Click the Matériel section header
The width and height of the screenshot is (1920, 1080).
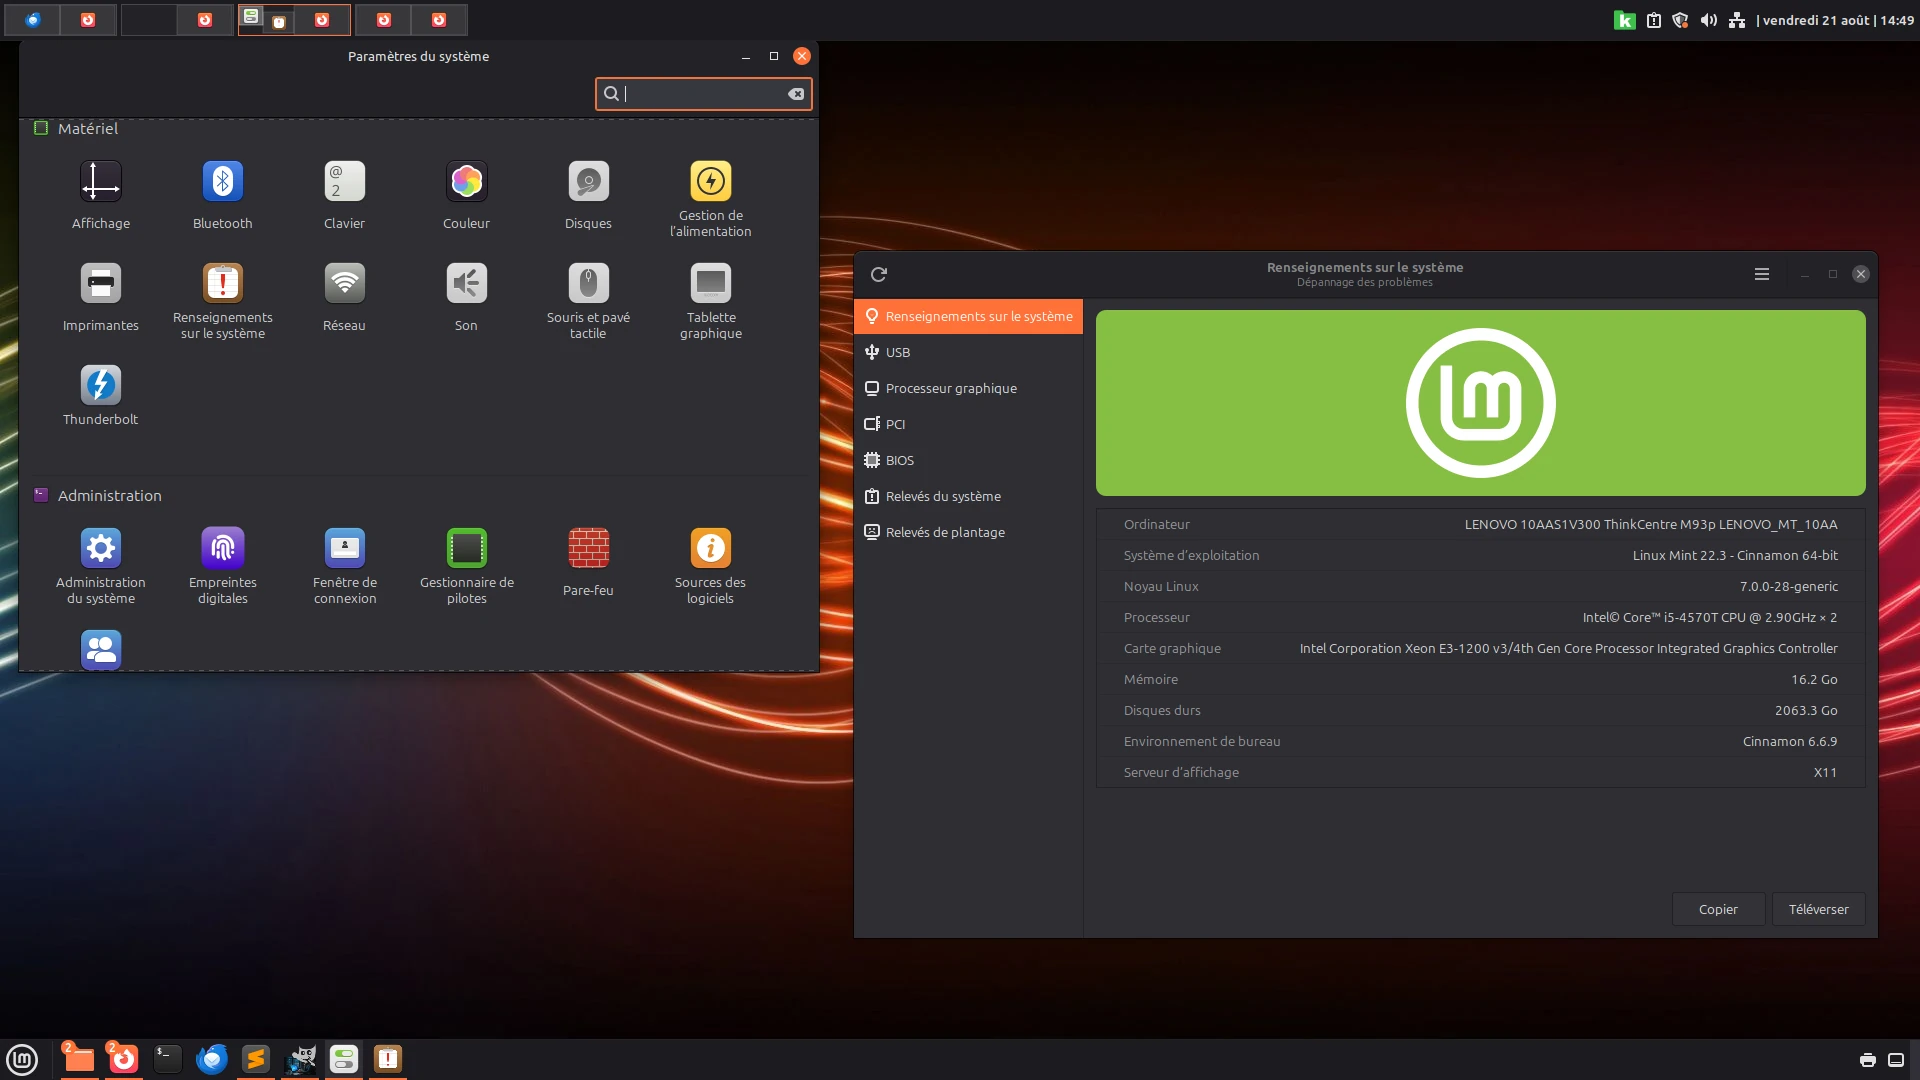click(x=76, y=128)
